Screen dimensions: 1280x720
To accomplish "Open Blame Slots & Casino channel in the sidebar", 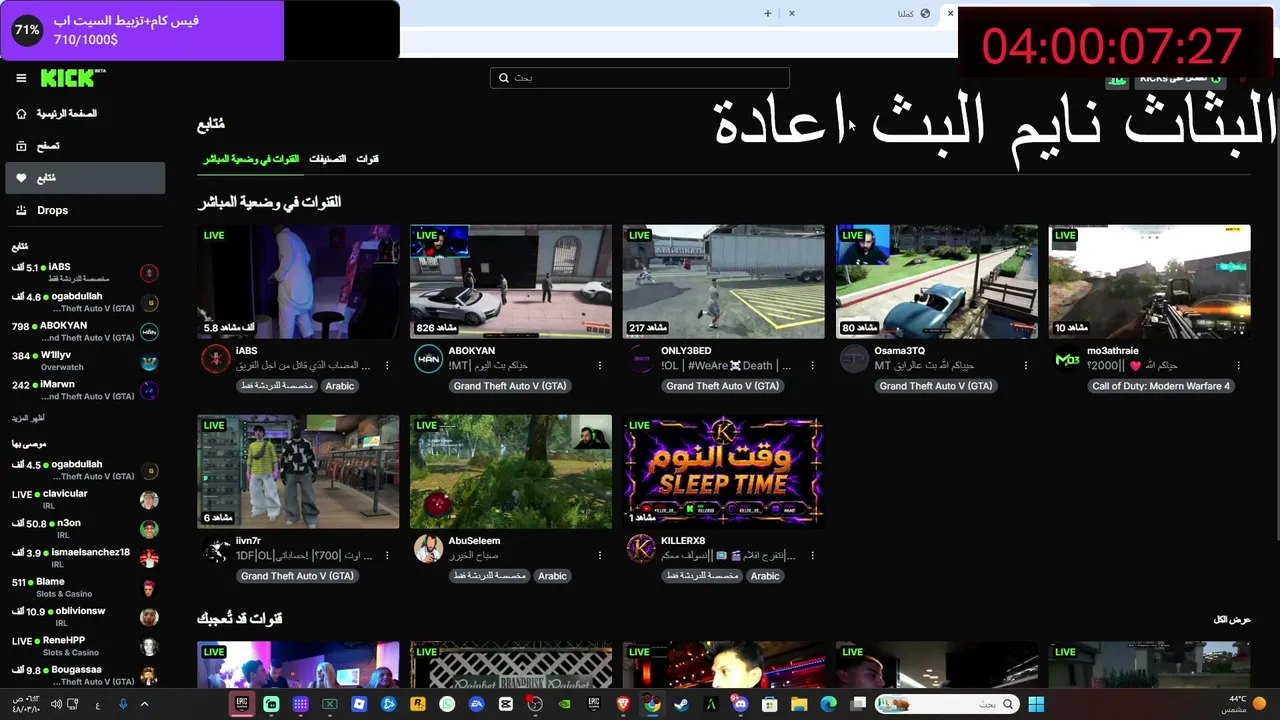I will tap(85, 587).
